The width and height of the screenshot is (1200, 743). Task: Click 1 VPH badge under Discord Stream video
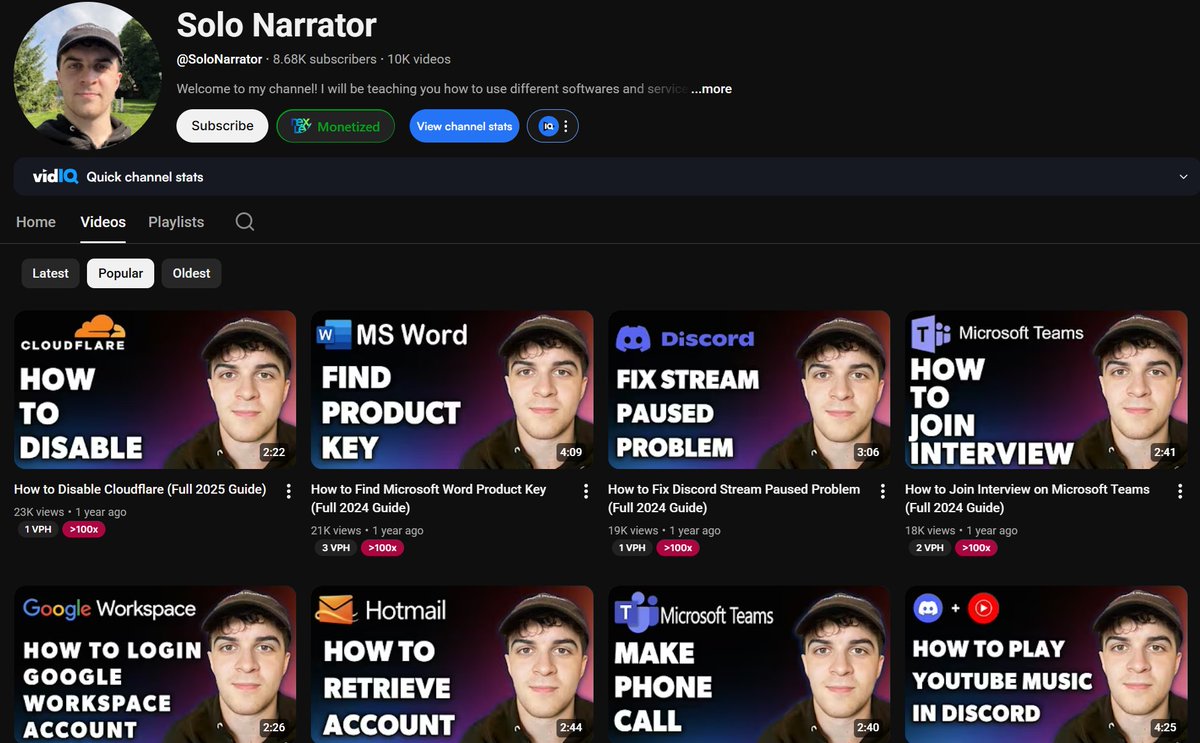click(x=632, y=548)
